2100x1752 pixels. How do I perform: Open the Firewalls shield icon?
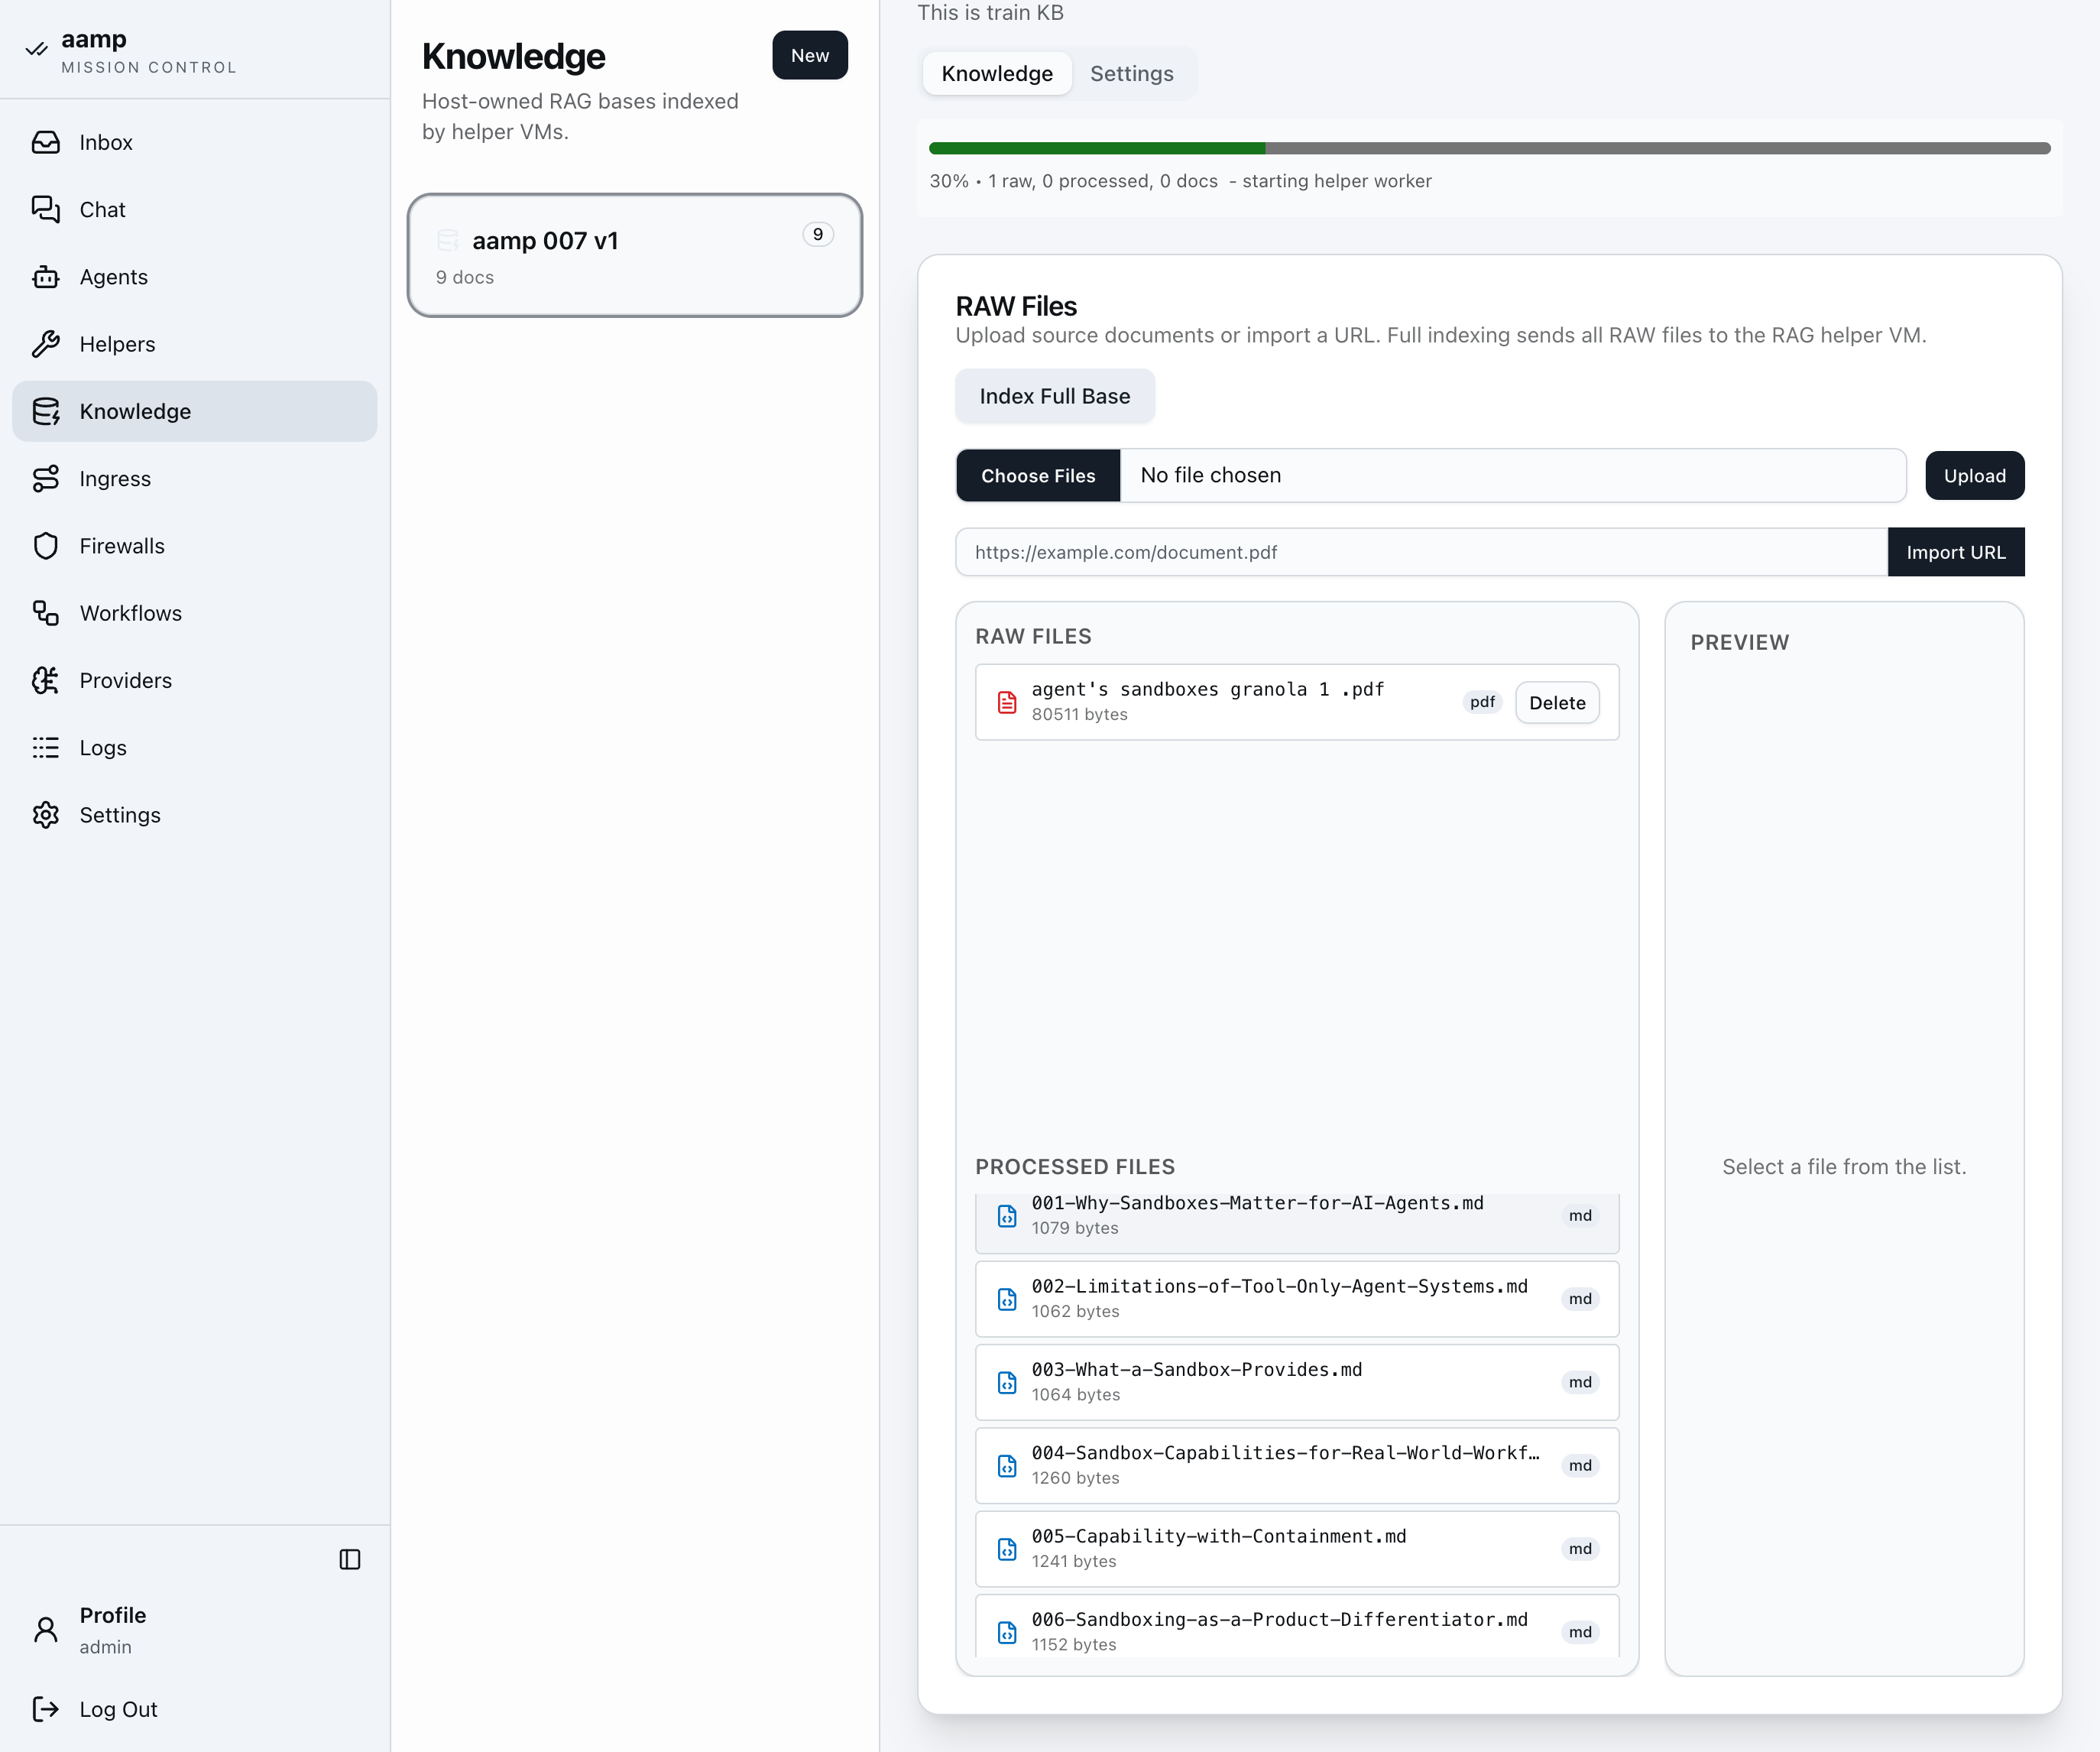coord(45,546)
